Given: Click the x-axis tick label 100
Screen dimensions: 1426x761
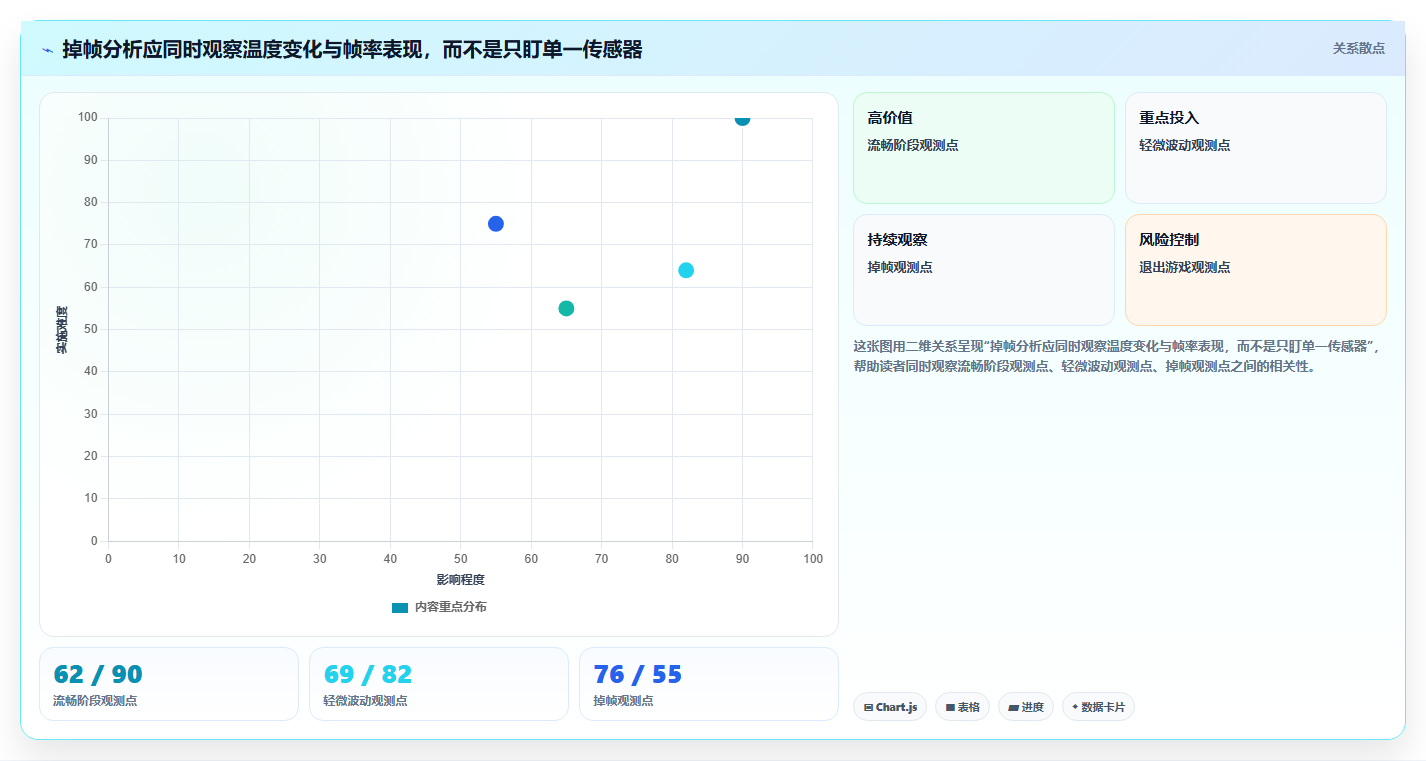Looking at the screenshot, I should pyautogui.click(x=813, y=559).
